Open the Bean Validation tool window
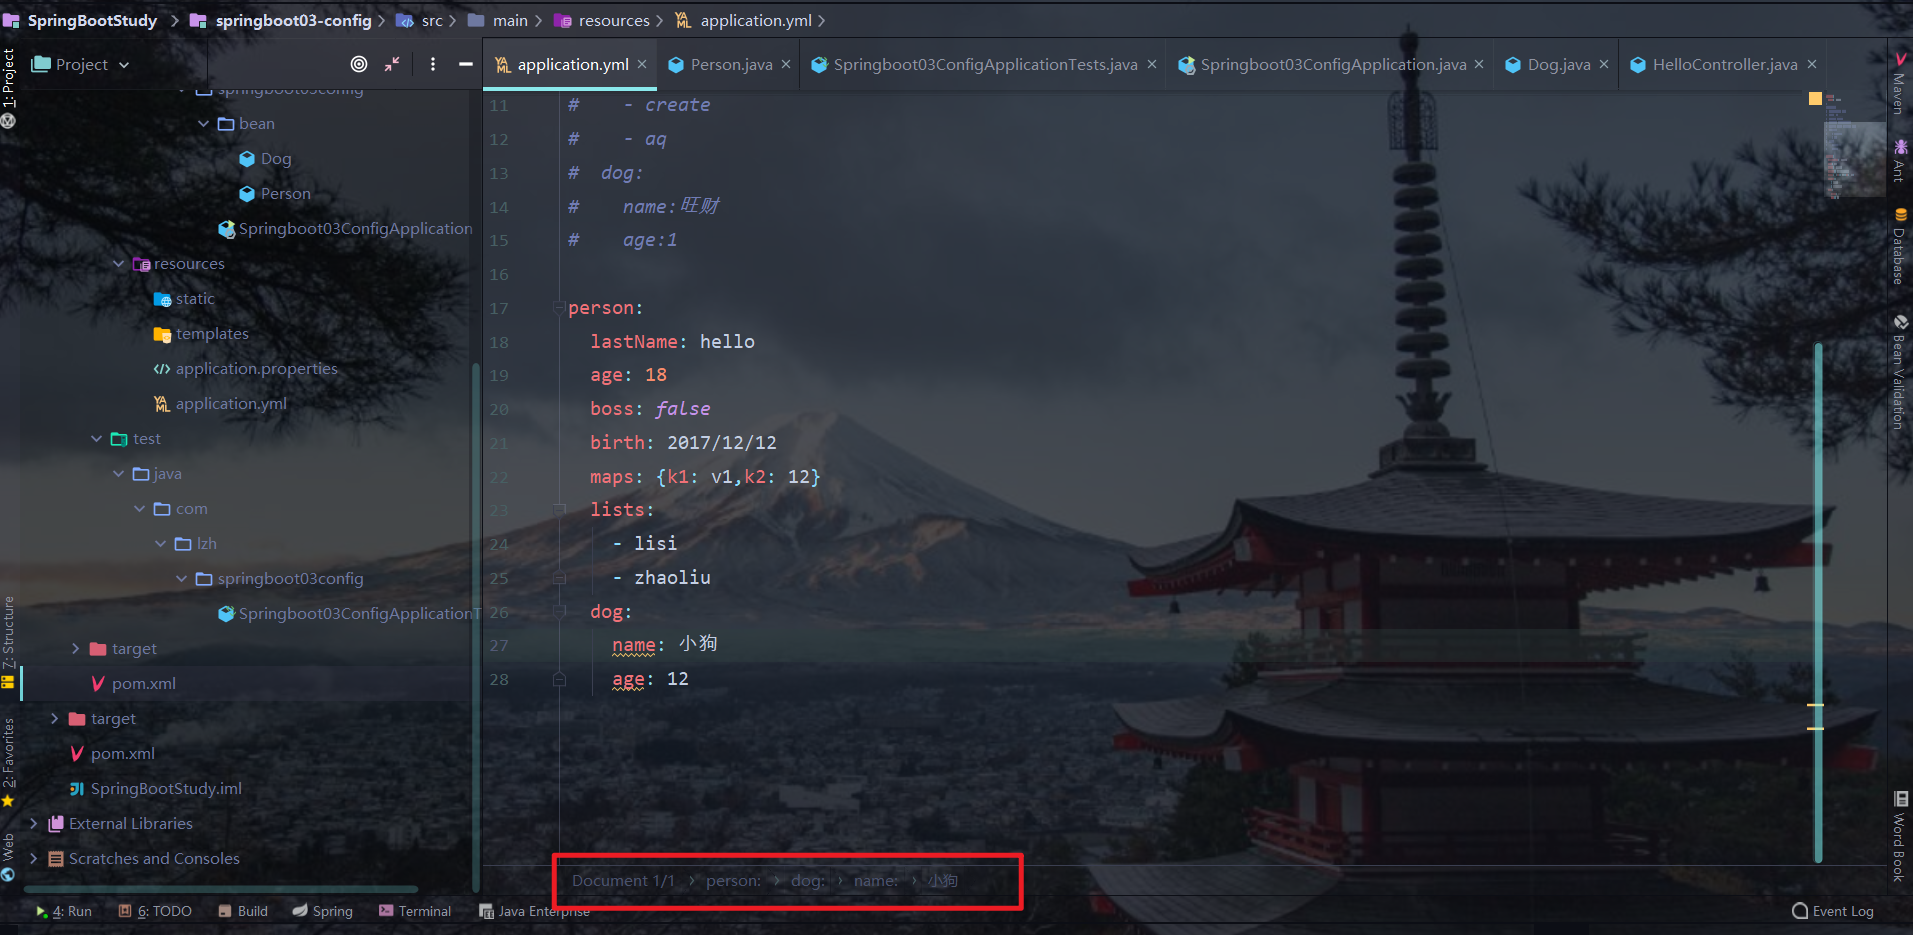 pos(1899,372)
